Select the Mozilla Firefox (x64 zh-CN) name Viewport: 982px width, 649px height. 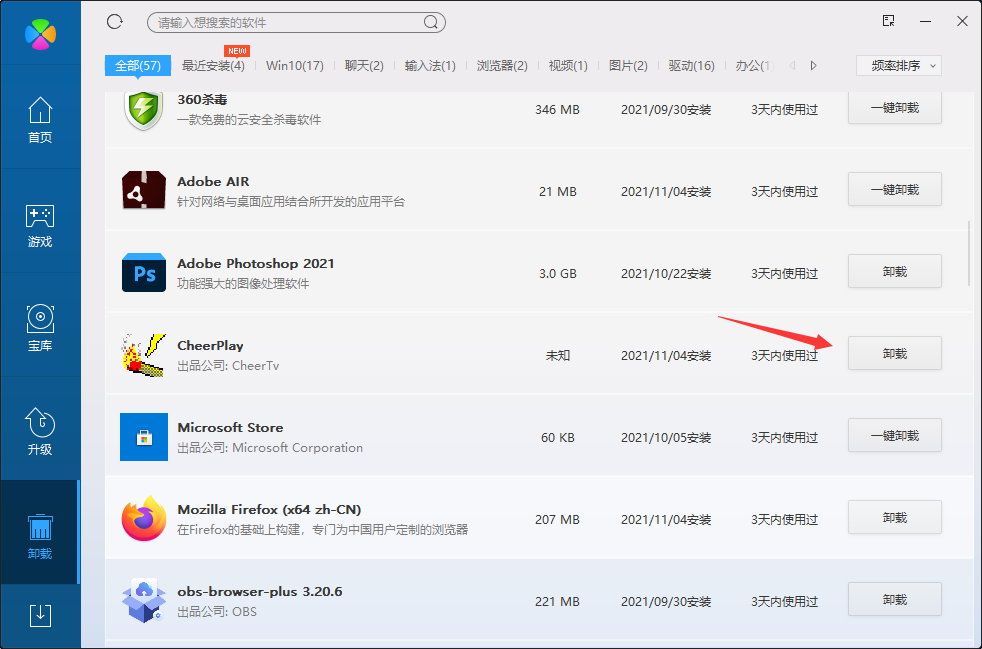(x=269, y=510)
